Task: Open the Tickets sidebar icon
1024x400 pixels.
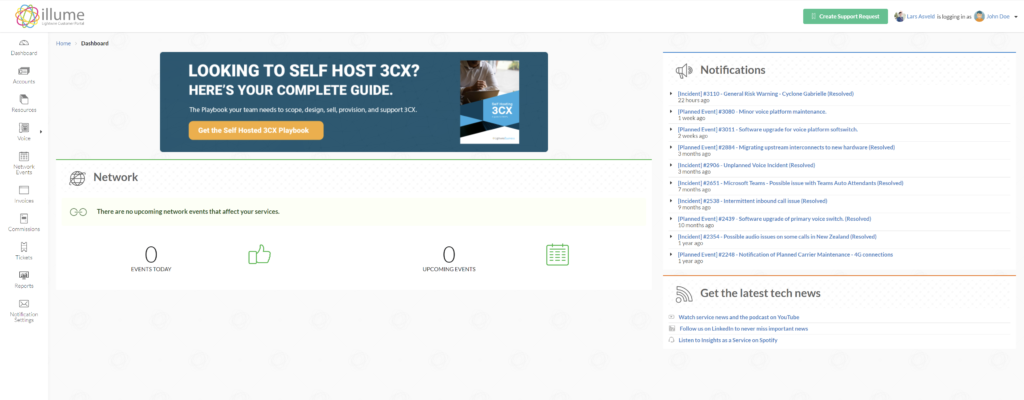Action: click(x=24, y=251)
